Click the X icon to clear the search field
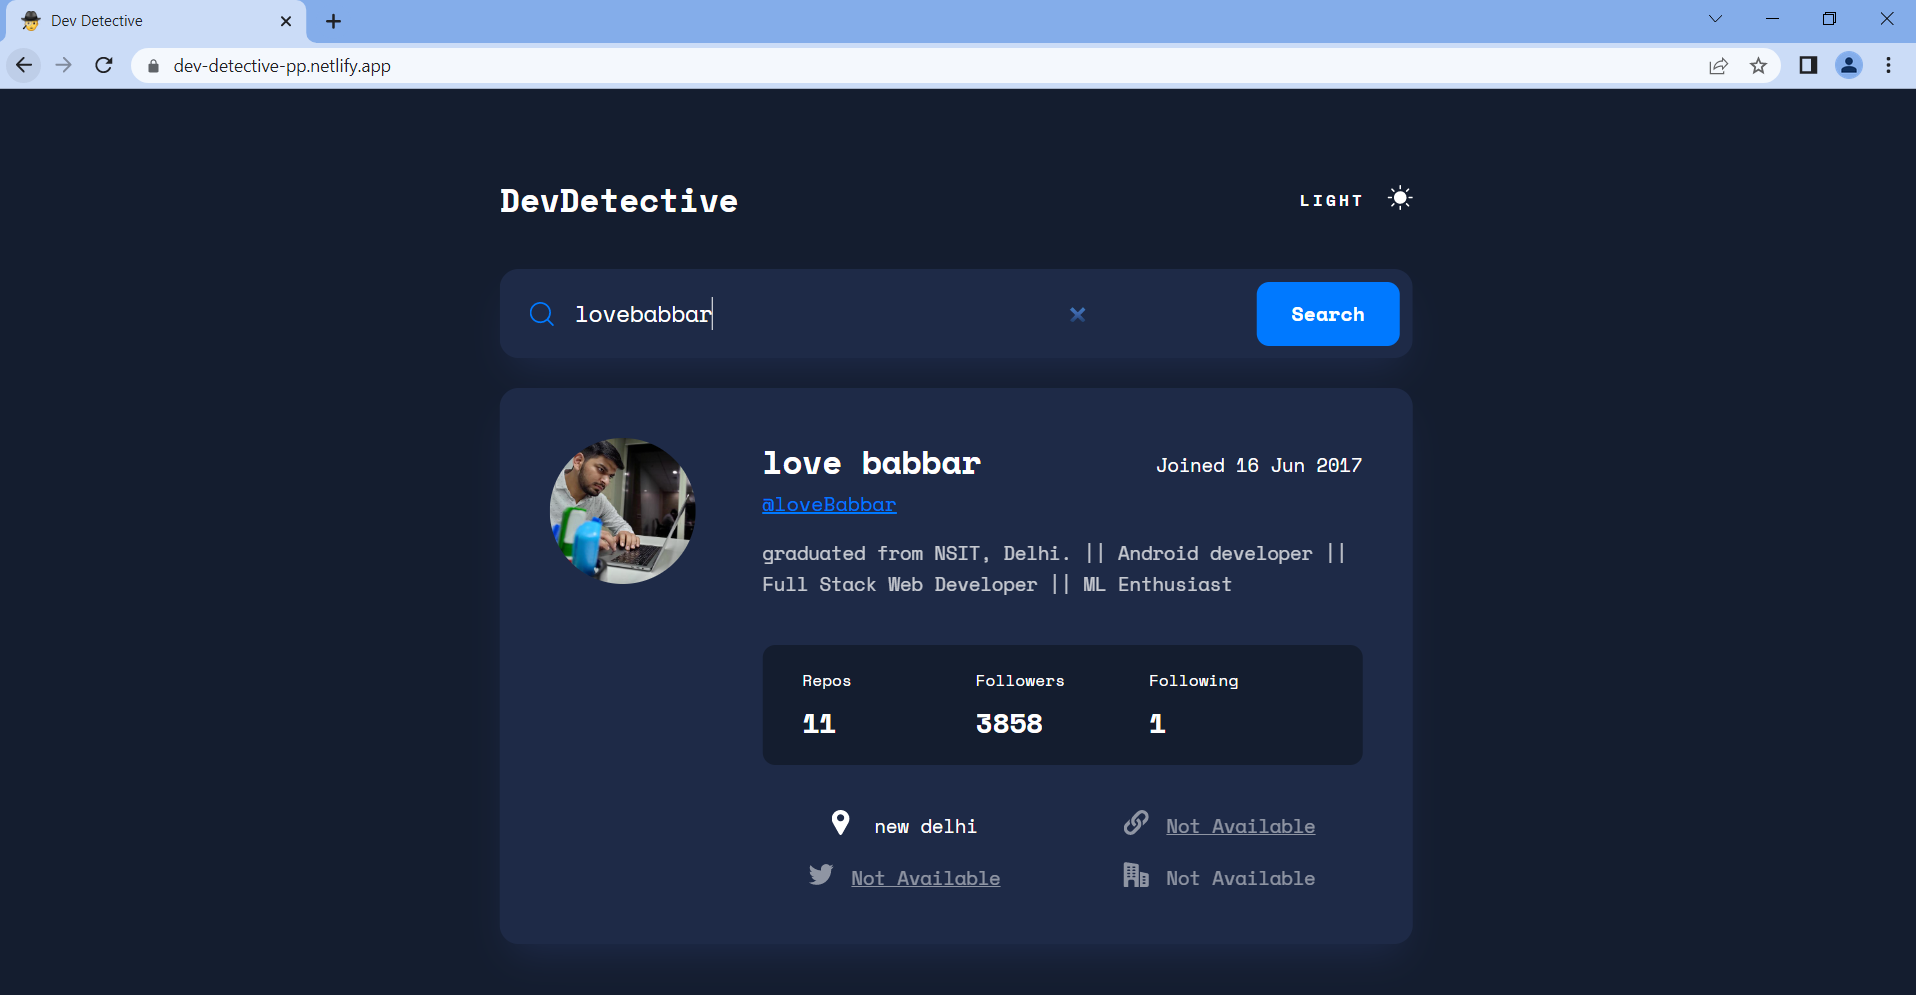Viewport: 1916px width, 995px height. point(1078,314)
